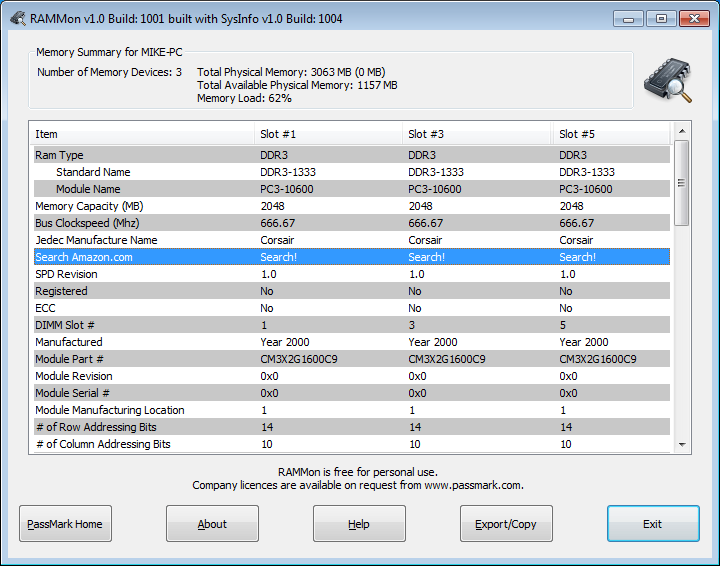Select the Slot #1 column header
The width and height of the screenshot is (720, 566).
(327, 134)
